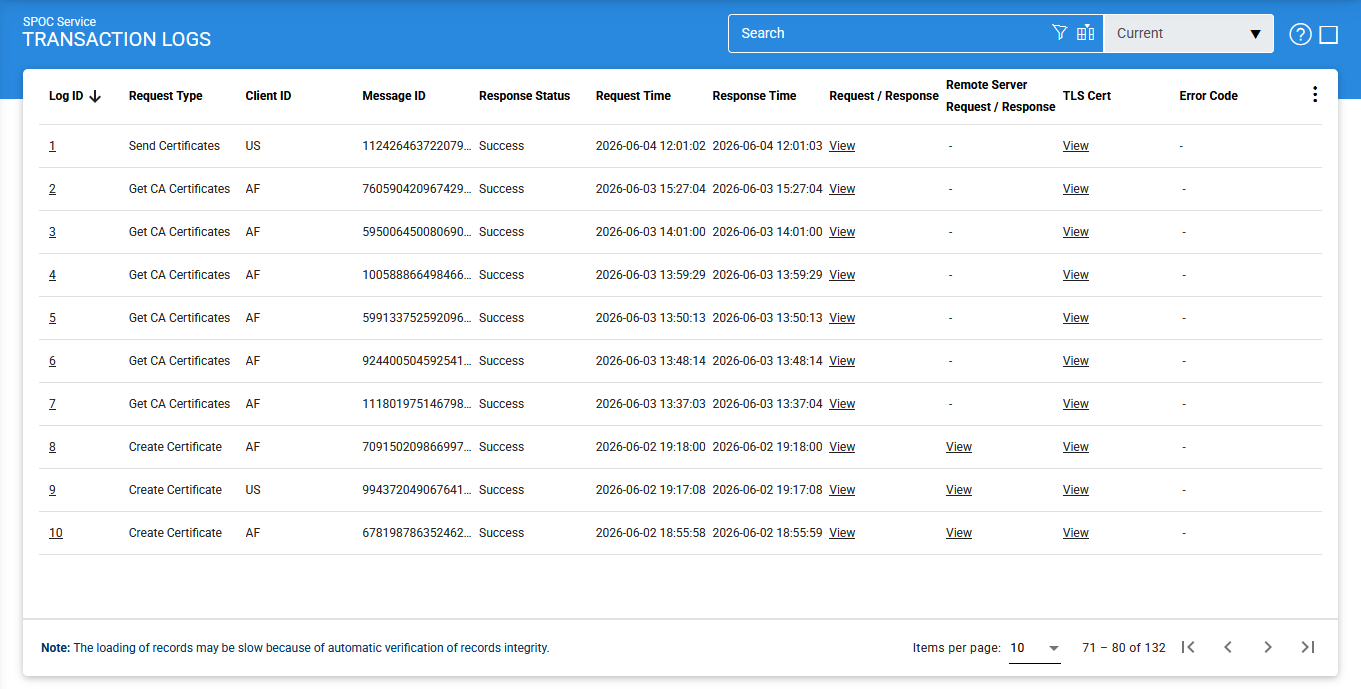
Task: Open Log ID 2 details
Action: click(x=52, y=189)
